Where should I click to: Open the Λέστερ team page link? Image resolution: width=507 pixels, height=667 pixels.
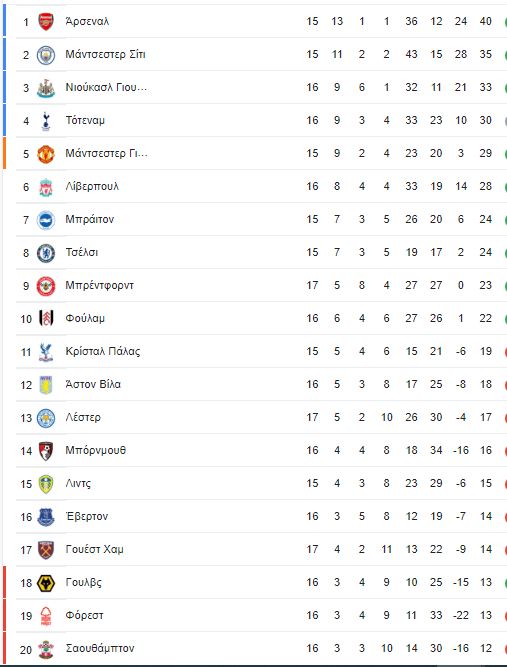[x=83, y=417]
